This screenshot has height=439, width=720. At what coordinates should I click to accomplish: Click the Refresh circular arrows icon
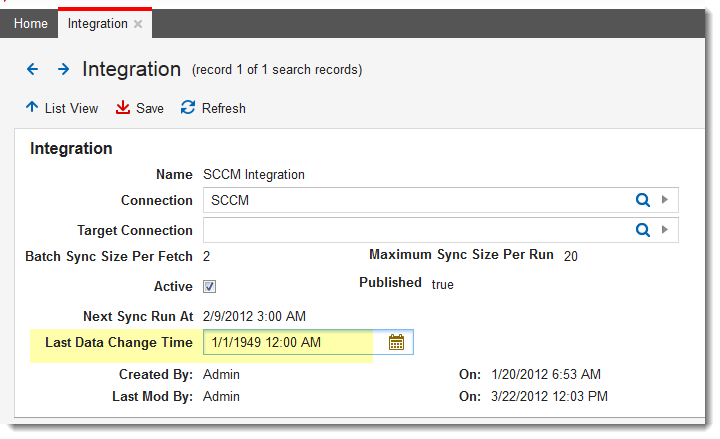point(187,107)
